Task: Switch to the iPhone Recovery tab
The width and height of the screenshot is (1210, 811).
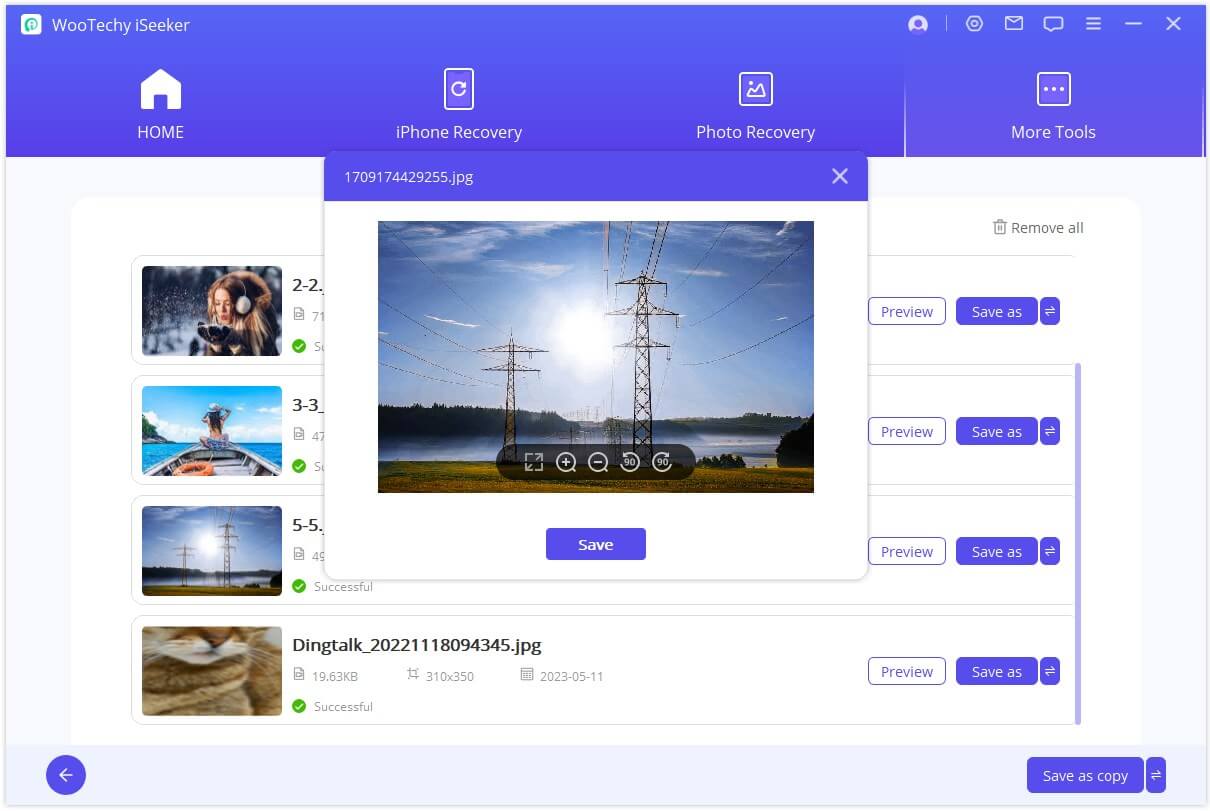Action: 458,105
